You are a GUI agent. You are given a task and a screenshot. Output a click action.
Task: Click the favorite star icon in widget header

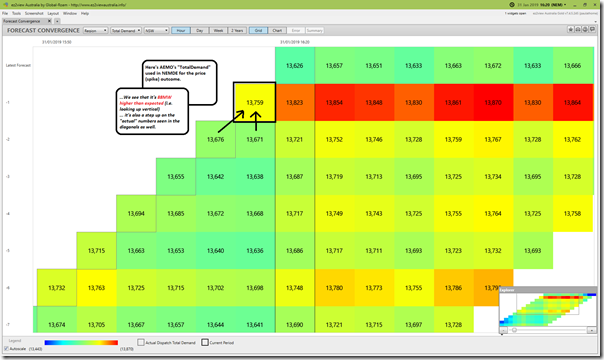click(570, 30)
